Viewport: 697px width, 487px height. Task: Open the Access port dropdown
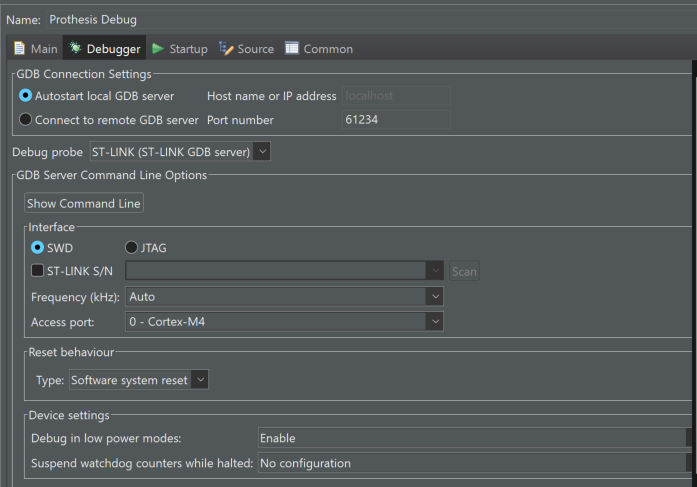tap(433, 321)
